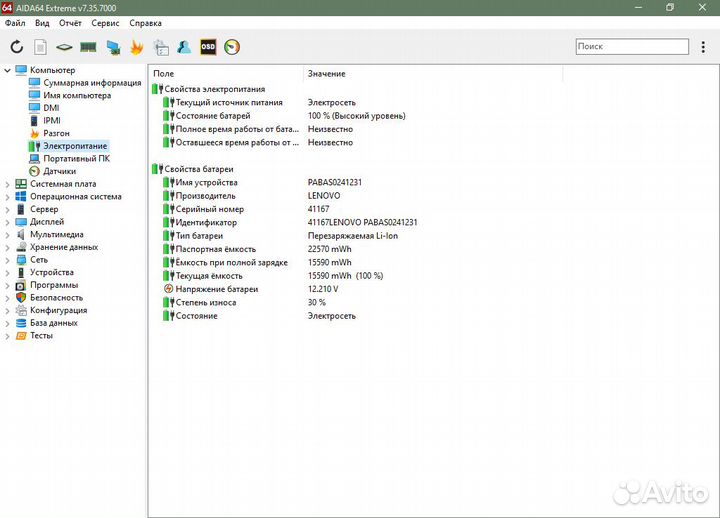
Task: Open the OSD panel icon
Action: click(208, 47)
